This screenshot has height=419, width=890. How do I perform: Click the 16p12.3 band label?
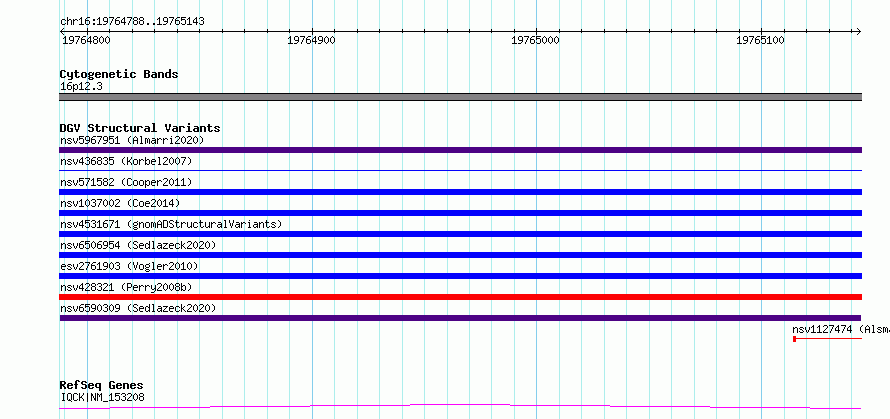point(81,87)
